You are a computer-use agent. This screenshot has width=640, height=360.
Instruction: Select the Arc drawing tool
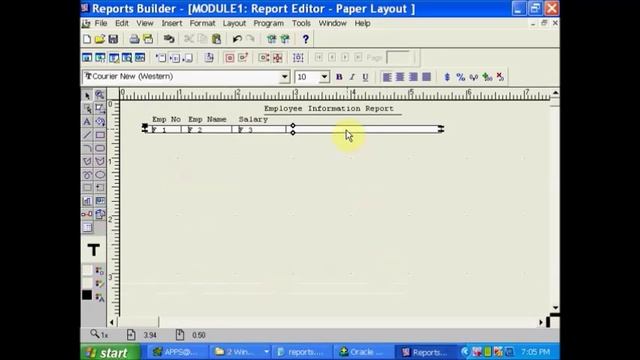(87, 148)
